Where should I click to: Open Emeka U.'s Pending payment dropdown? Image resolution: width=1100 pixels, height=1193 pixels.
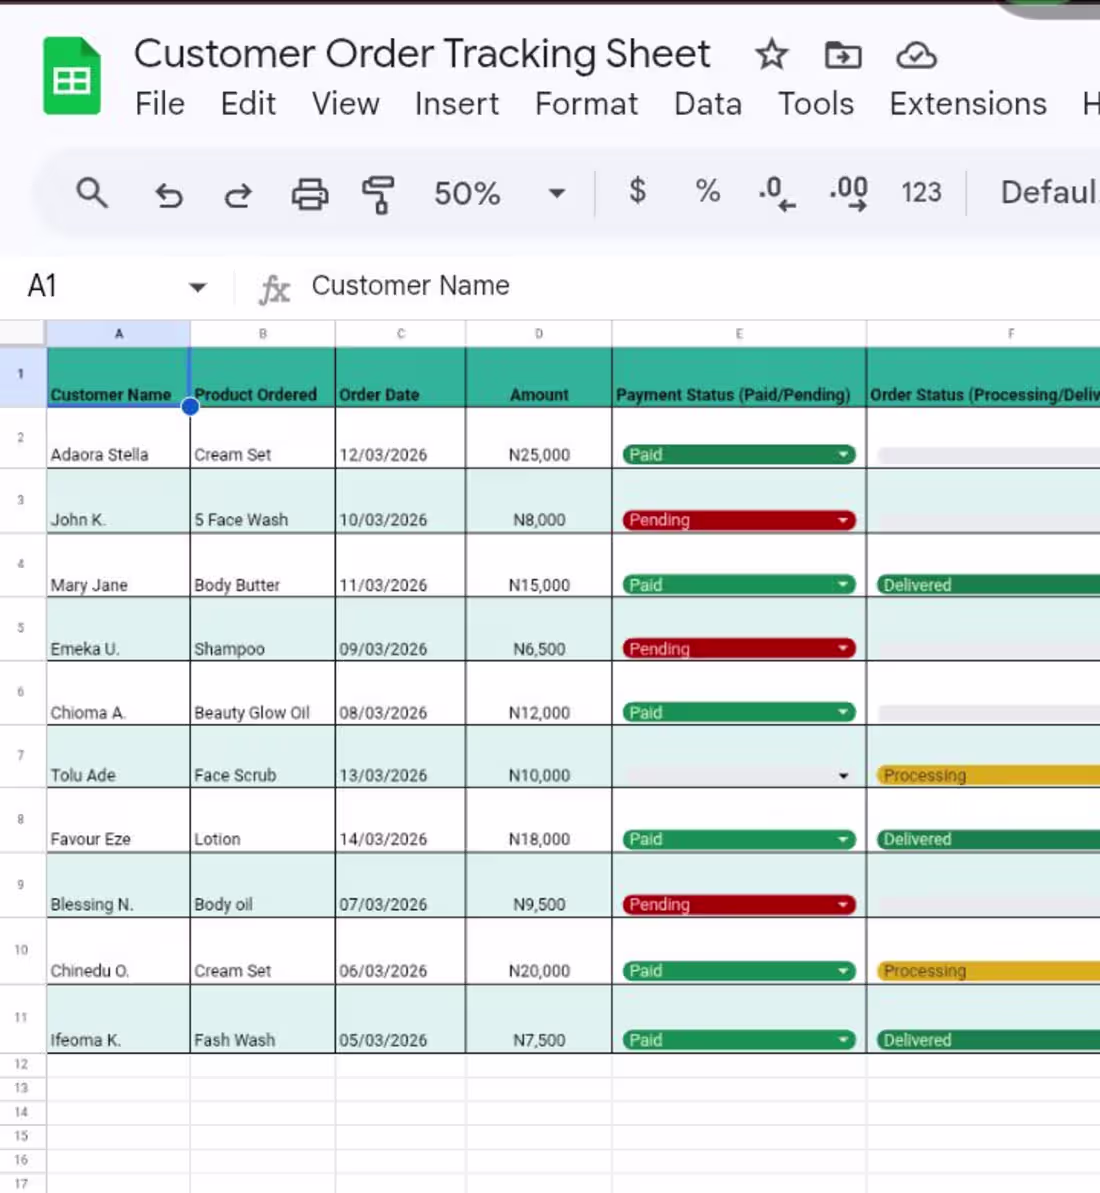[x=739, y=648]
